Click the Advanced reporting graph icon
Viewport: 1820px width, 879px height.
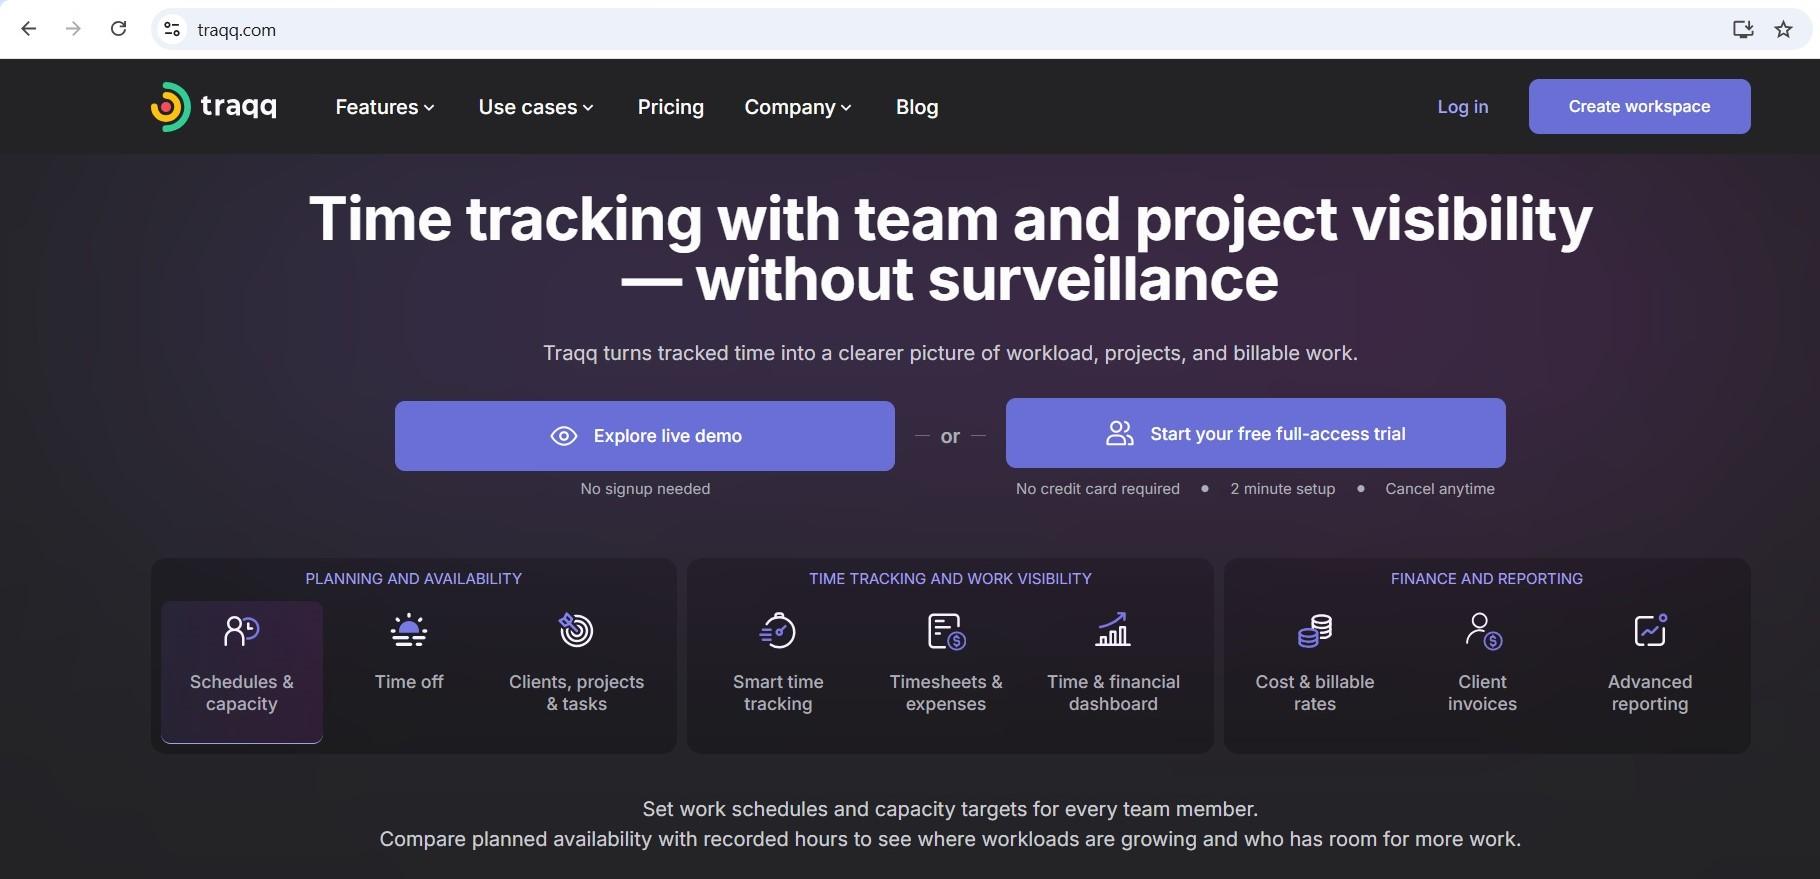click(1650, 630)
